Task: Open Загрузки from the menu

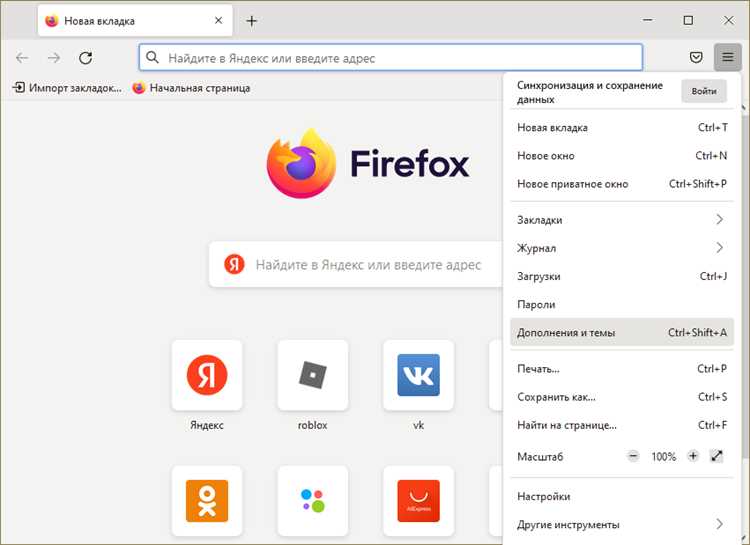Action: point(622,276)
